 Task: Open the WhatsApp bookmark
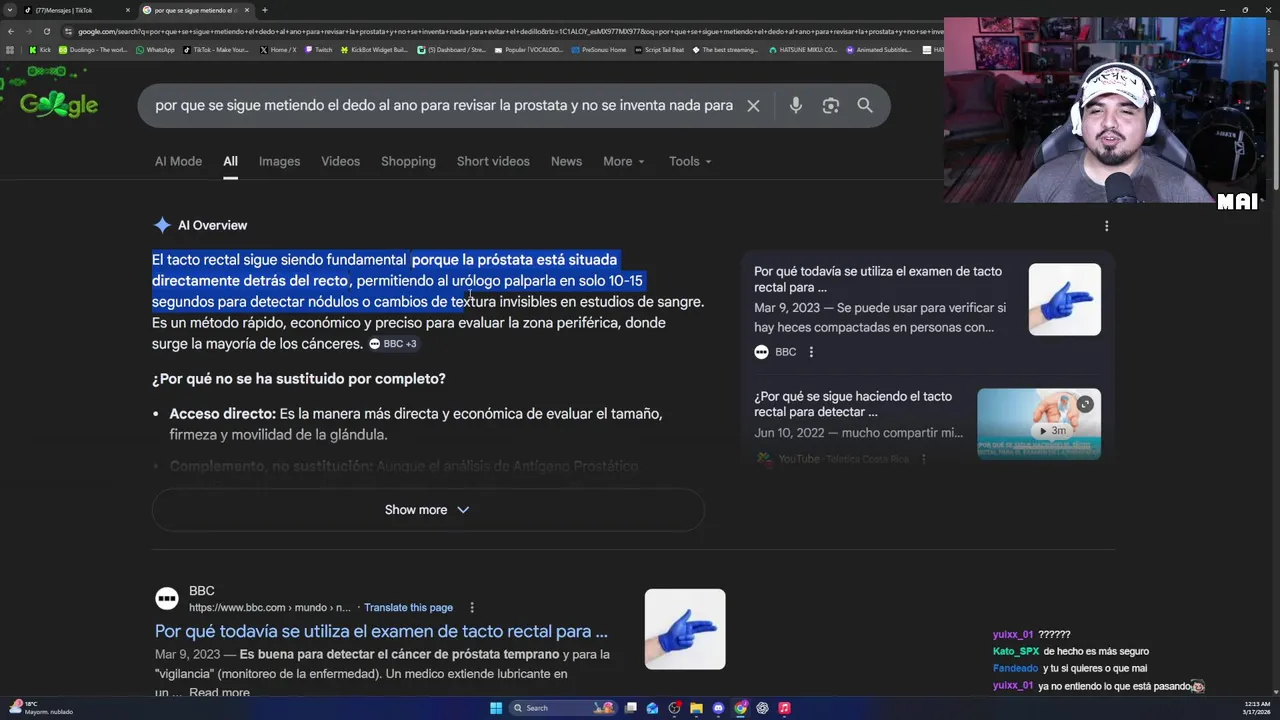tap(154, 49)
